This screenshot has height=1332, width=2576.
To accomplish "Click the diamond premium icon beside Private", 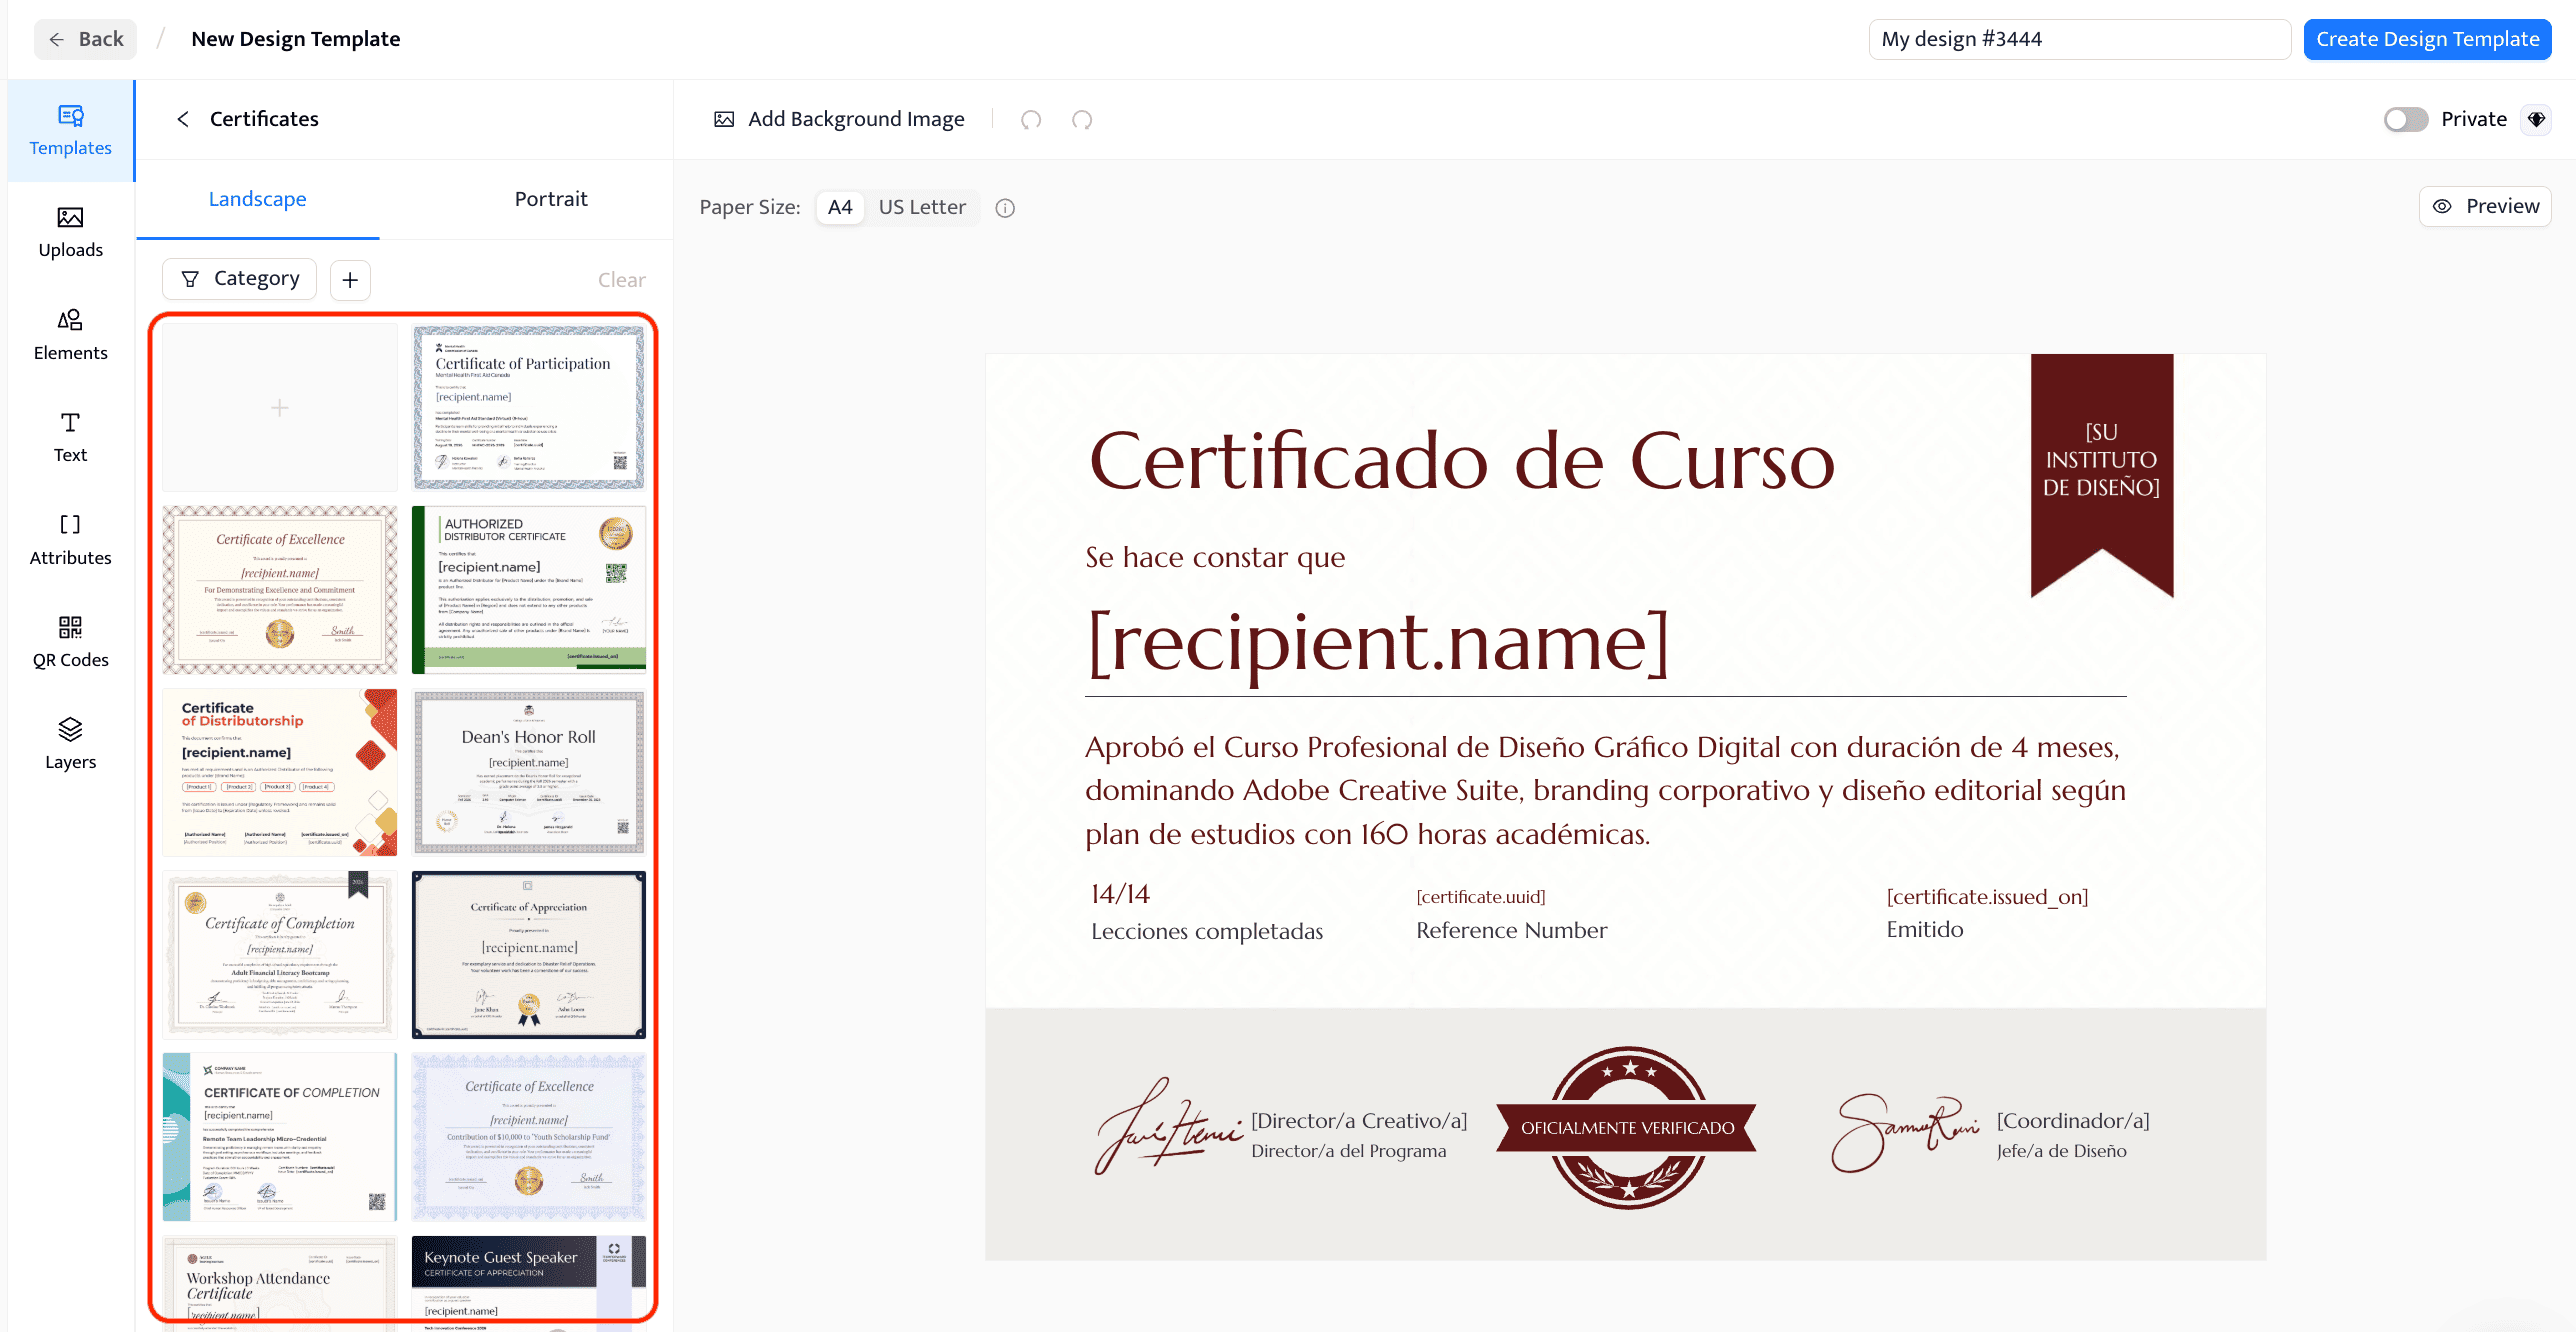I will 2536,120.
